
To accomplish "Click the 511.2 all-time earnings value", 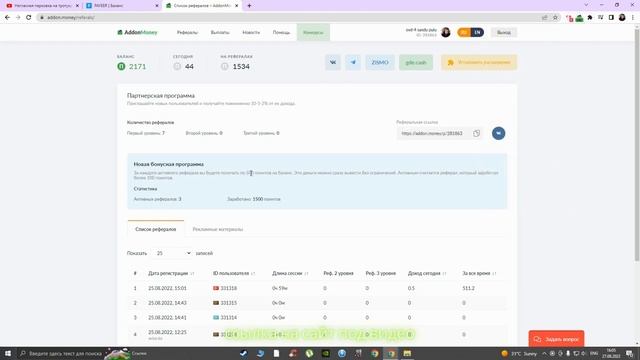I will [469, 288].
